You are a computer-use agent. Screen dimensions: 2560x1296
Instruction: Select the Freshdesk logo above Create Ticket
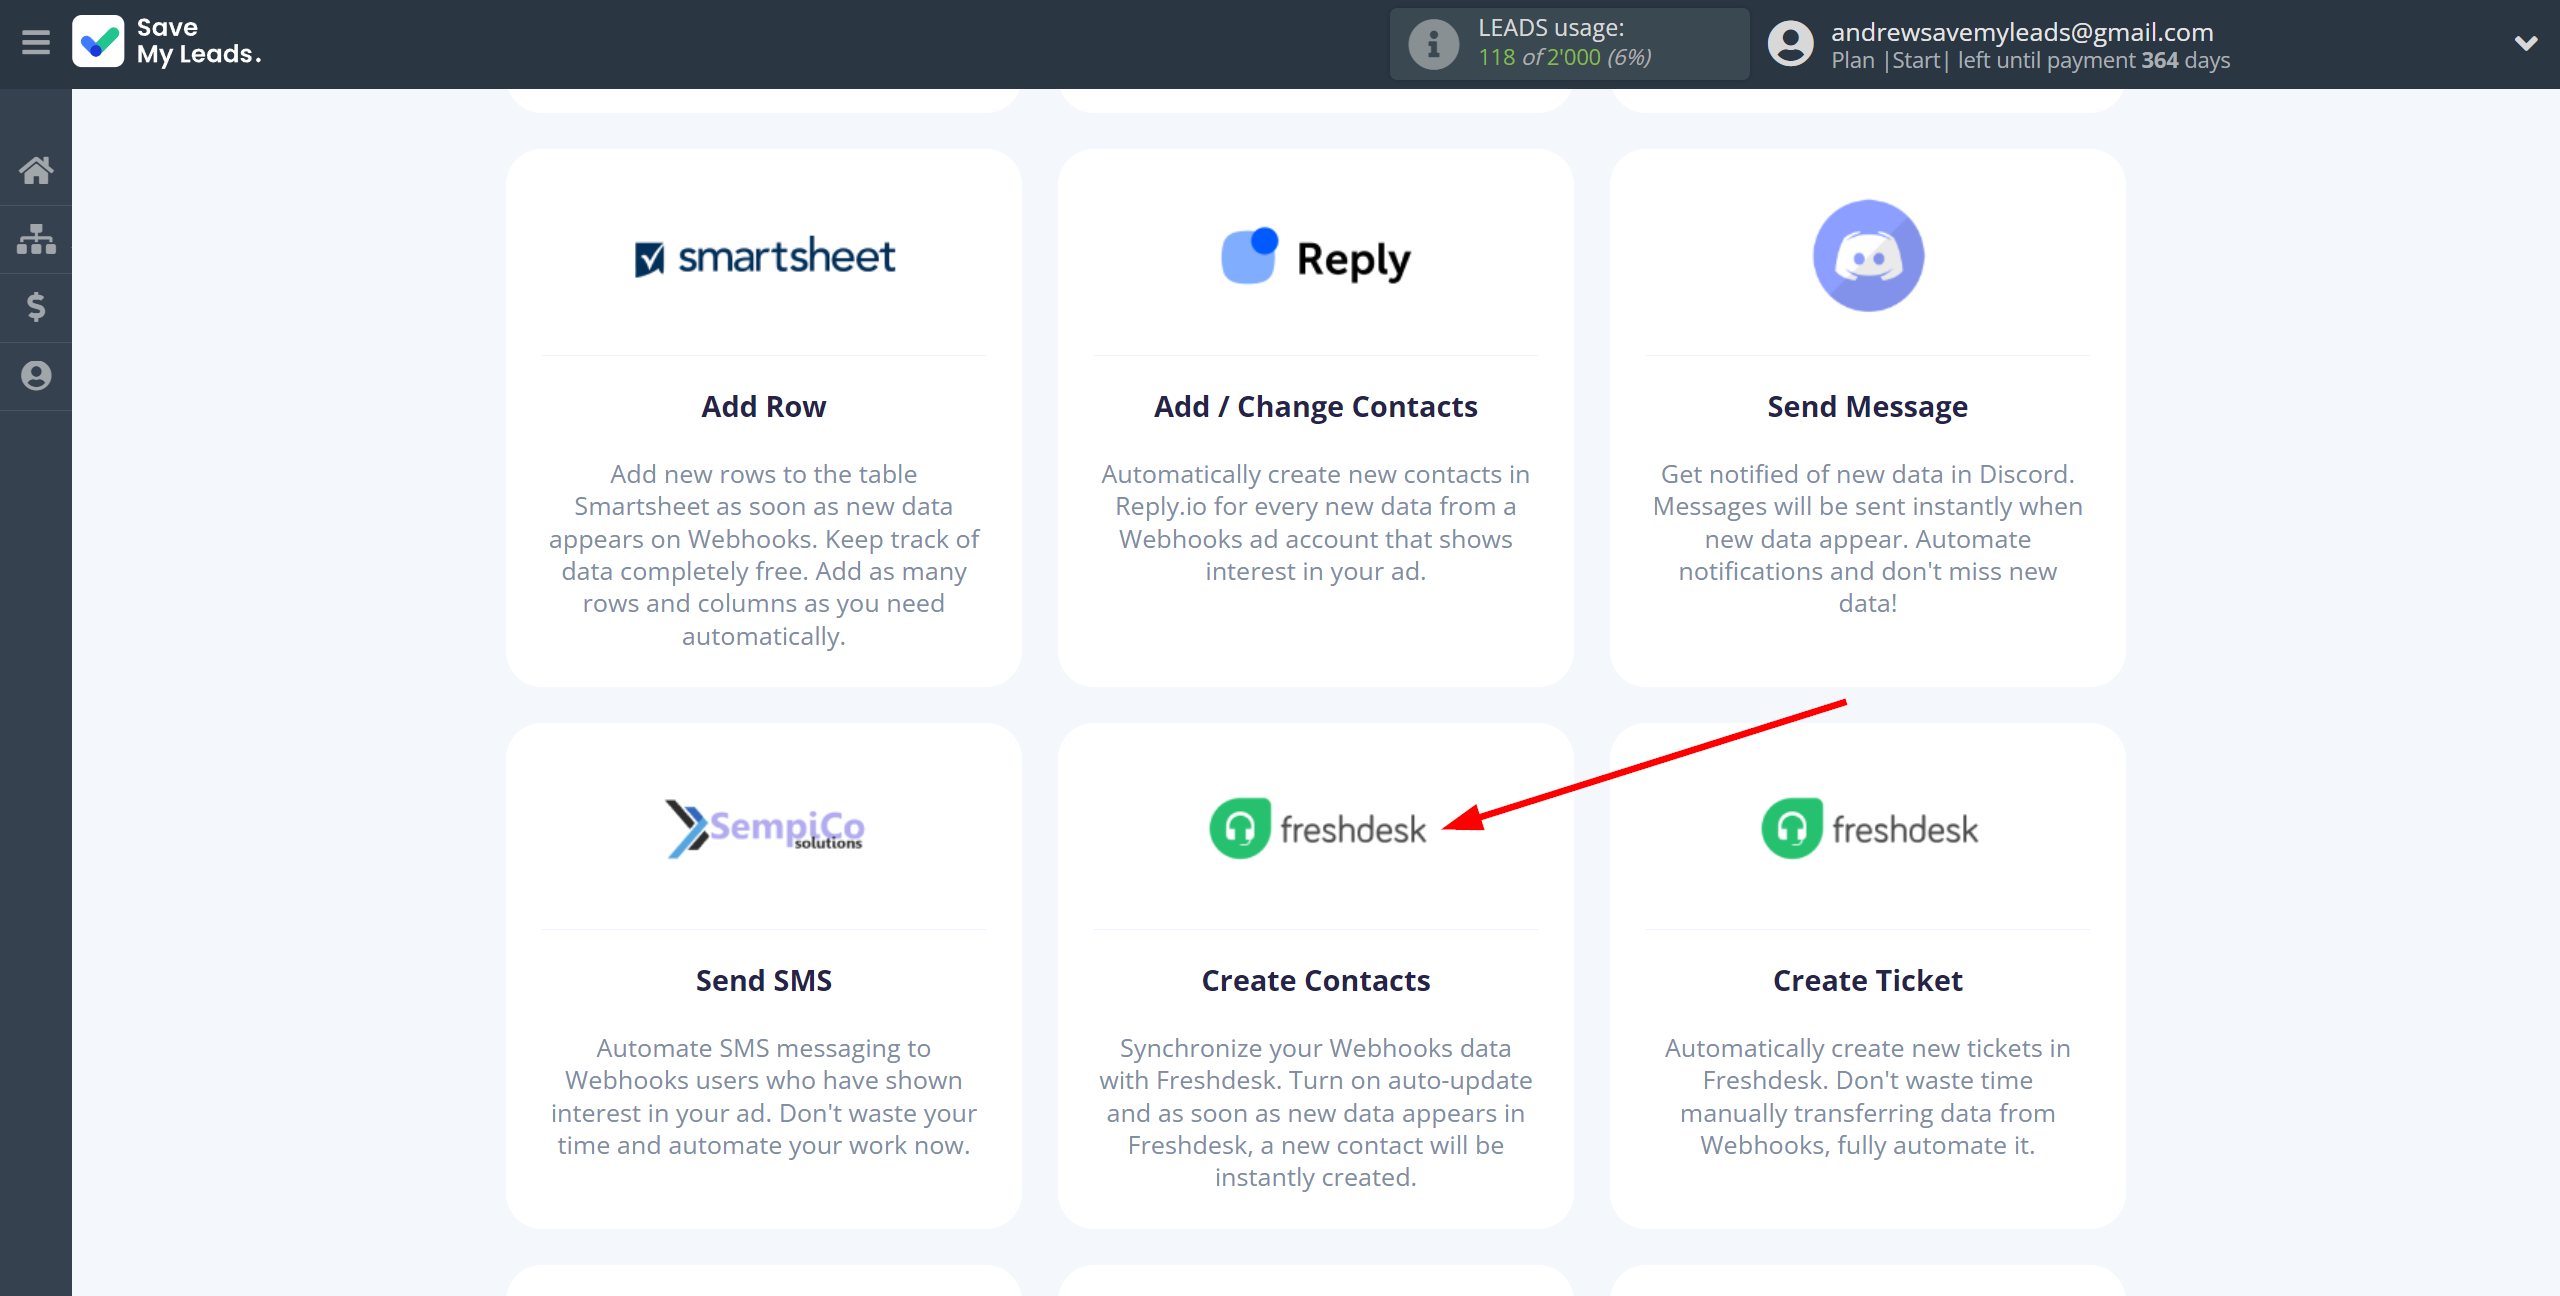click(x=1868, y=829)
